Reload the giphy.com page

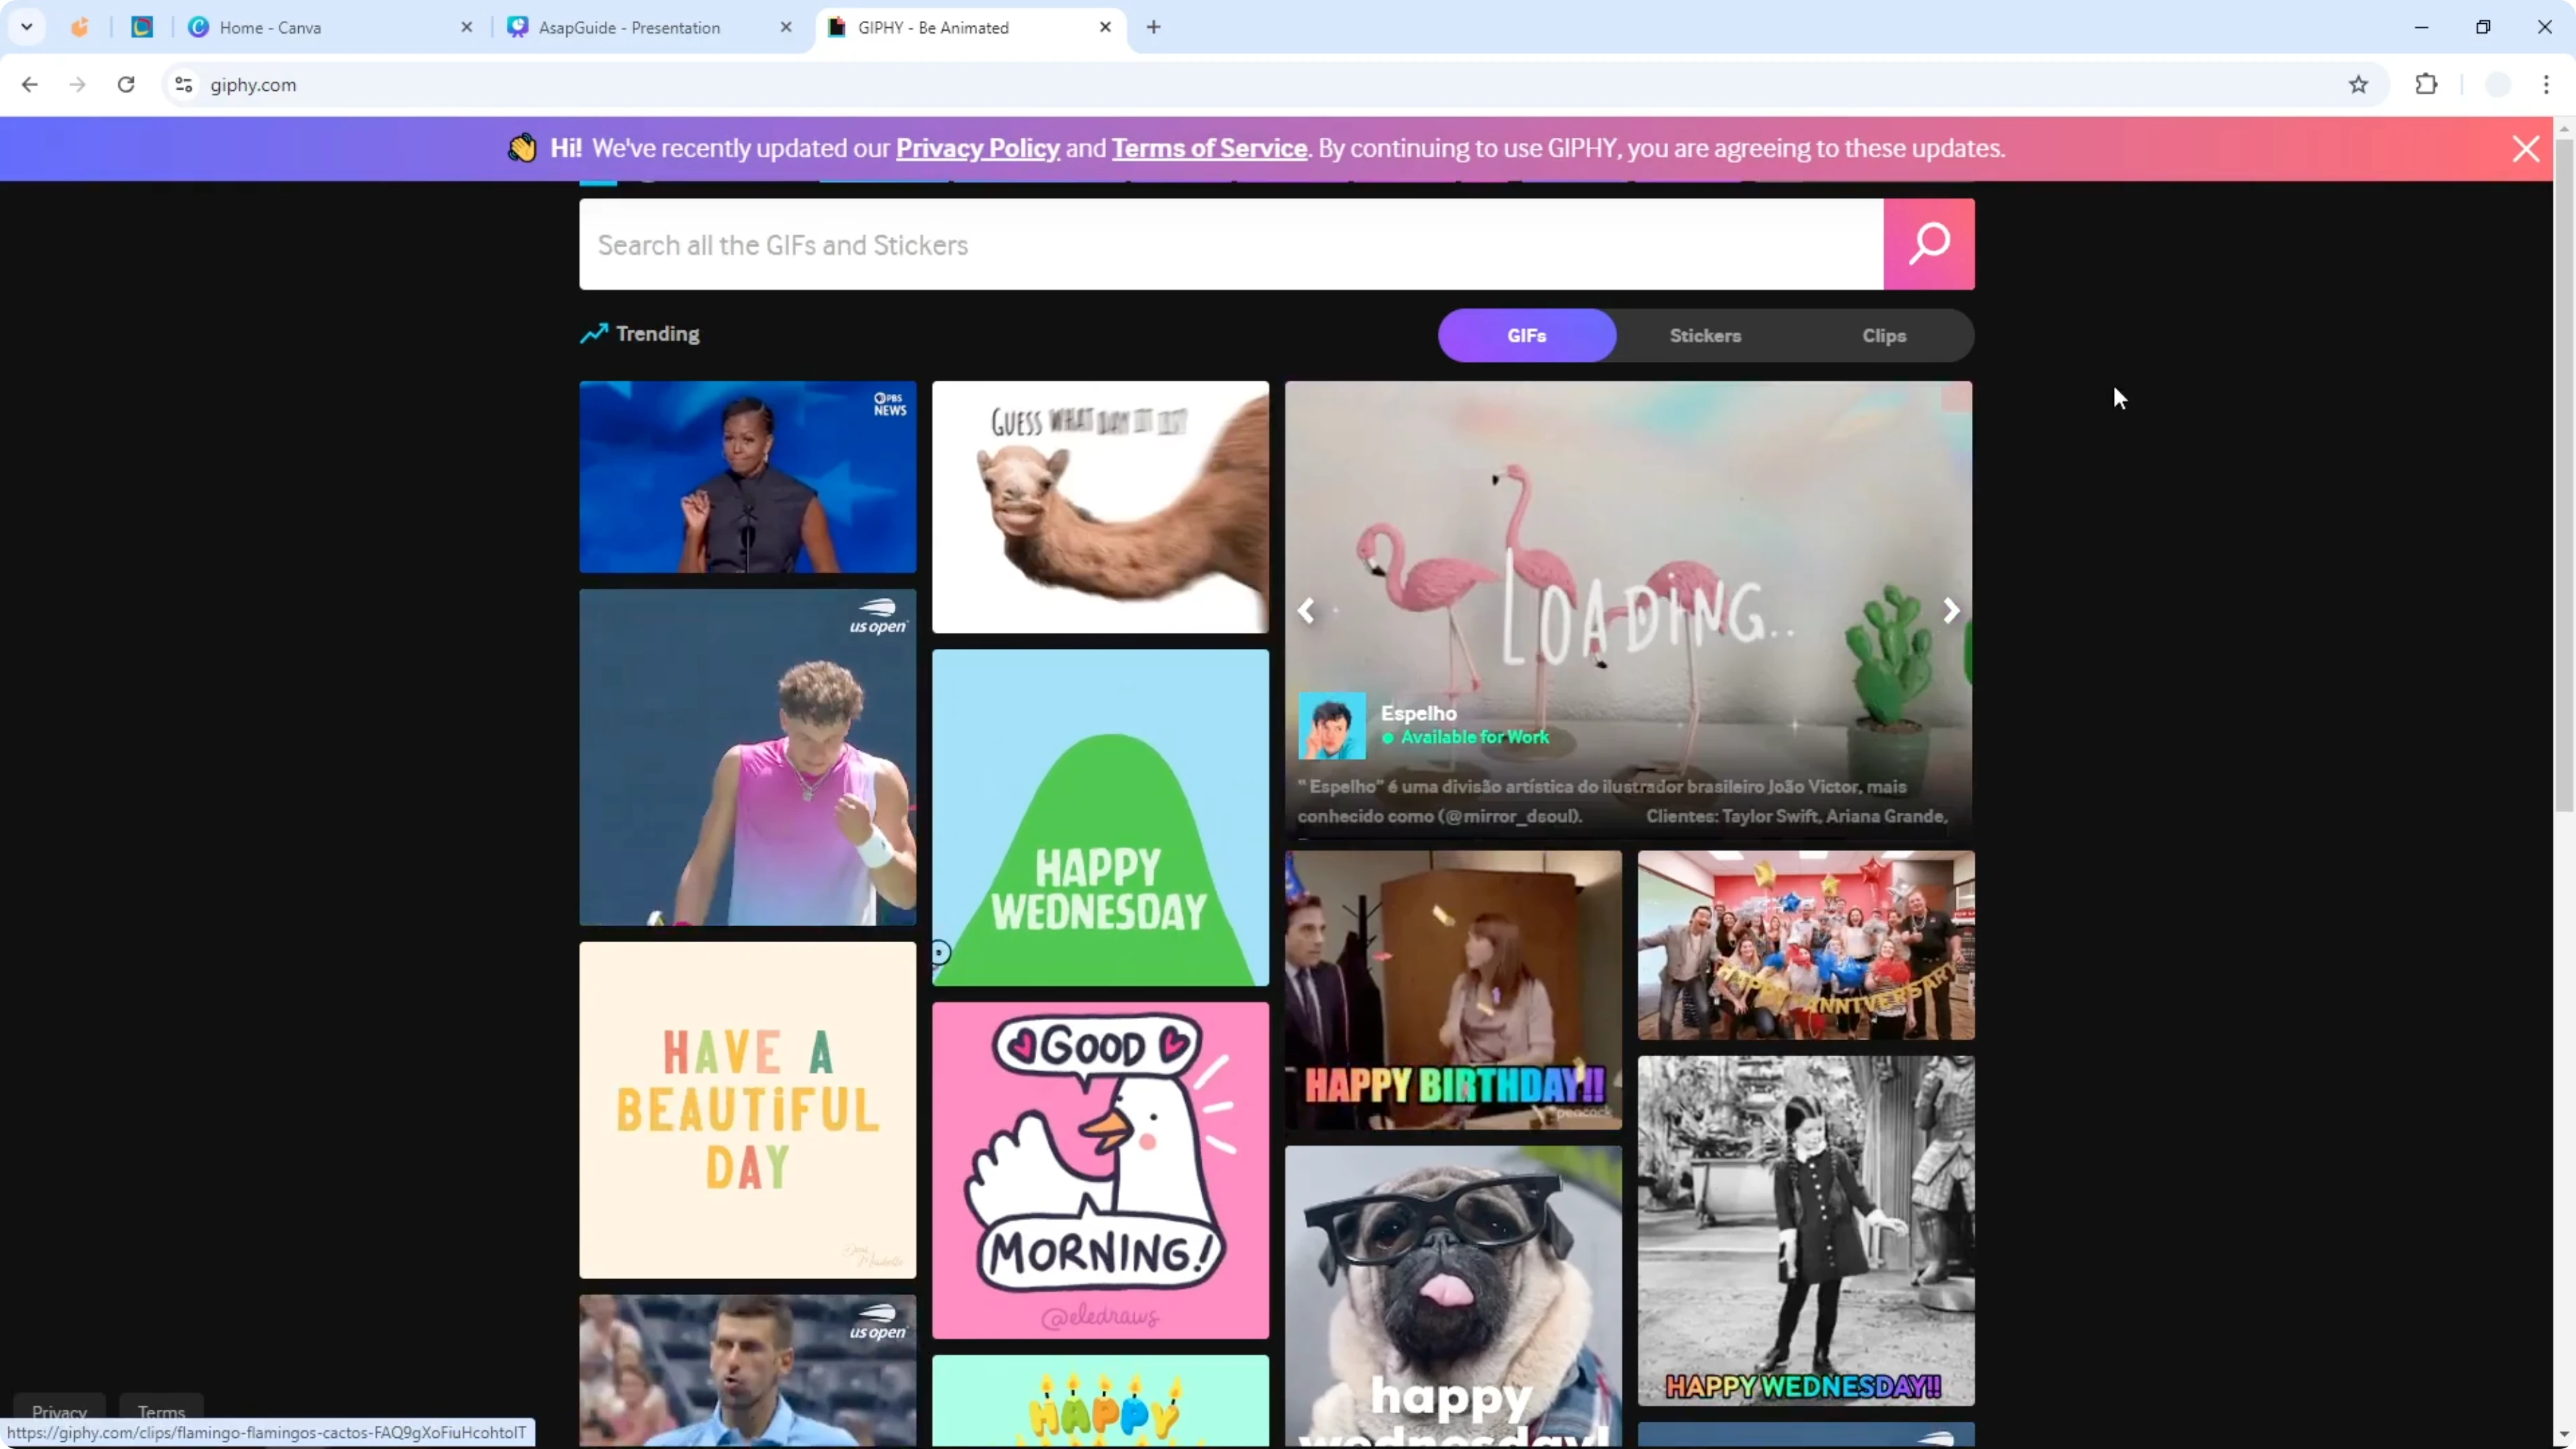(126, 85)
